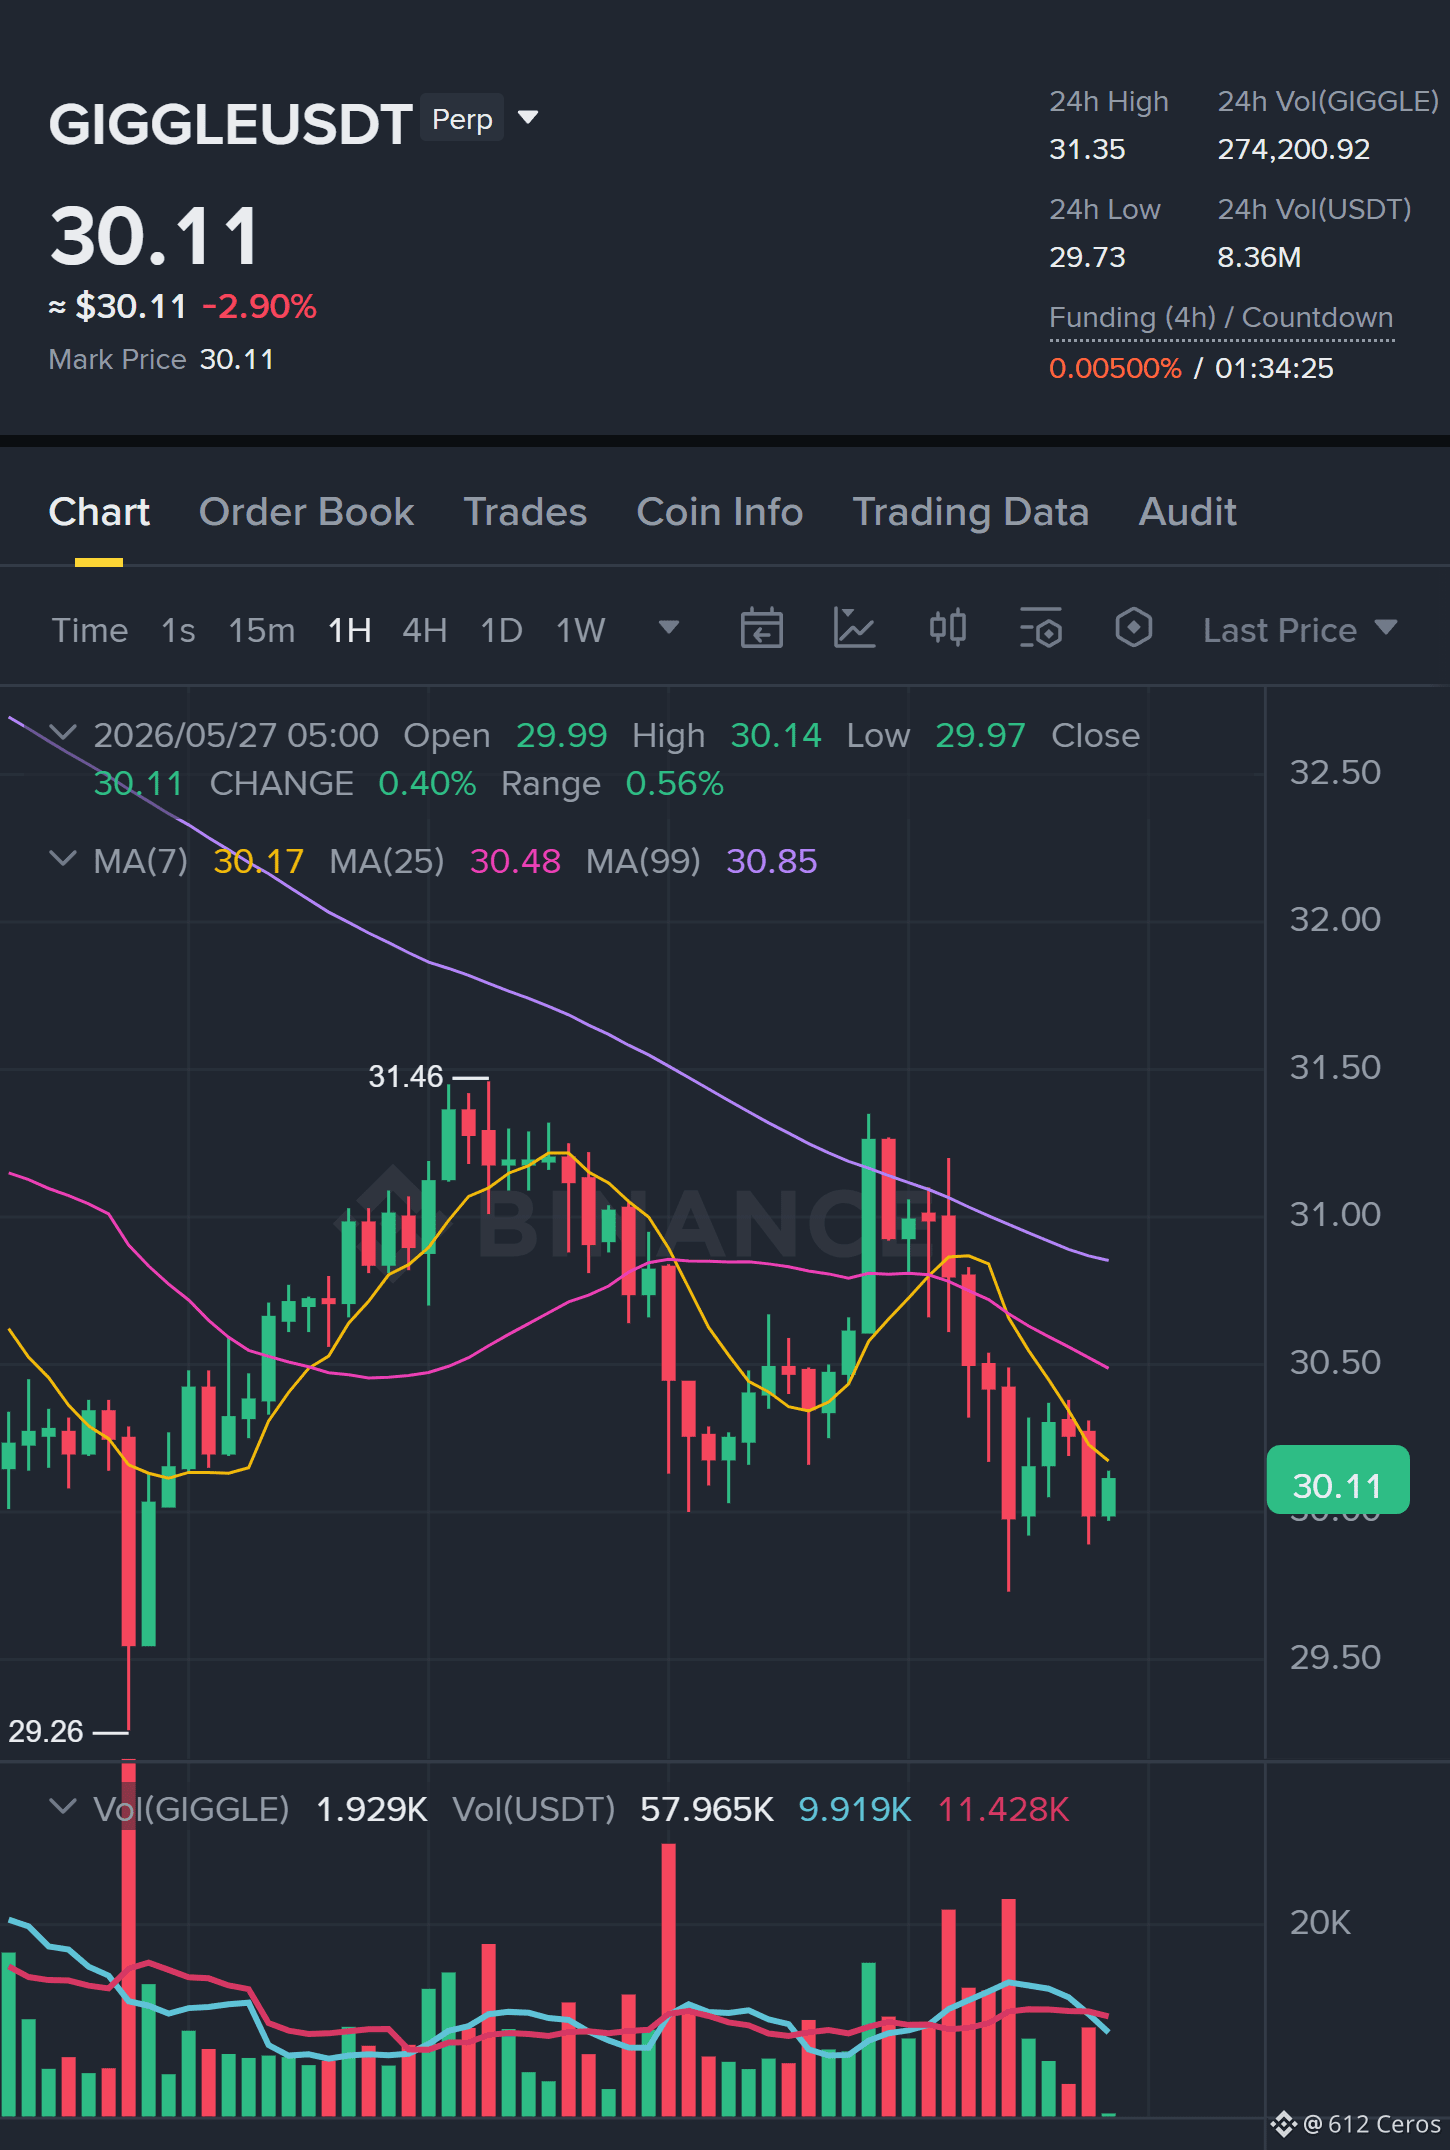The height and width of the screenshot is (2150, 1450).
Task: Click the Binance logo in footer
Action: pyautogui.click(x=1284, y=2123)
